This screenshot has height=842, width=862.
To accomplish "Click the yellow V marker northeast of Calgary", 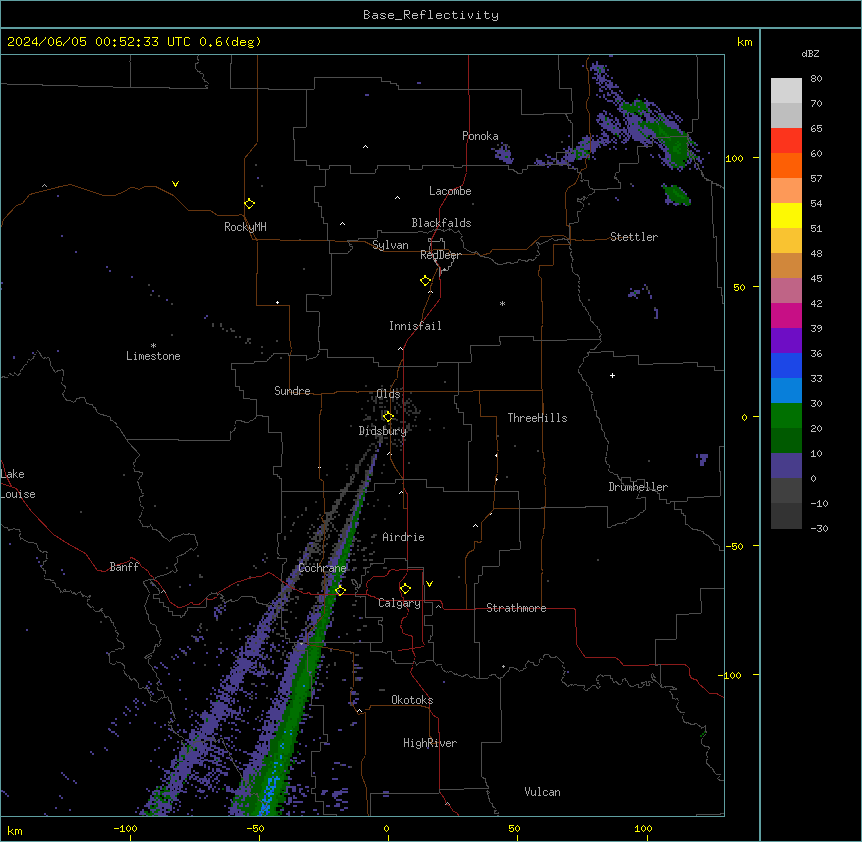I will pyautogui.click(x=429, y=584).
